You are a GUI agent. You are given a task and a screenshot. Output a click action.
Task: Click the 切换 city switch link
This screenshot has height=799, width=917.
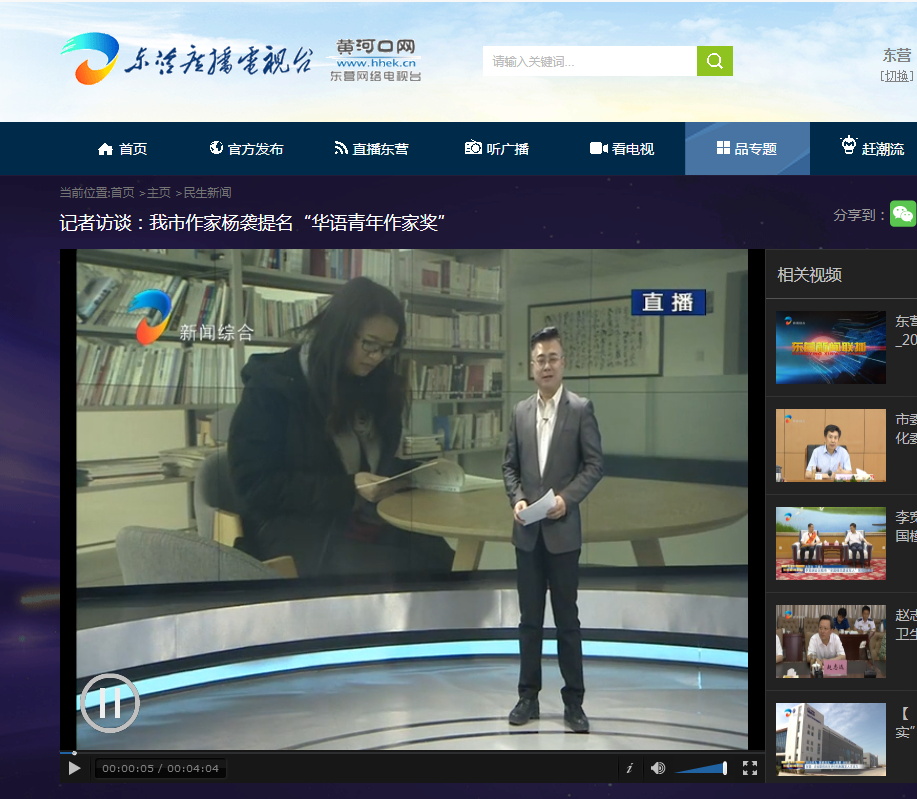(x=897, y=76)
